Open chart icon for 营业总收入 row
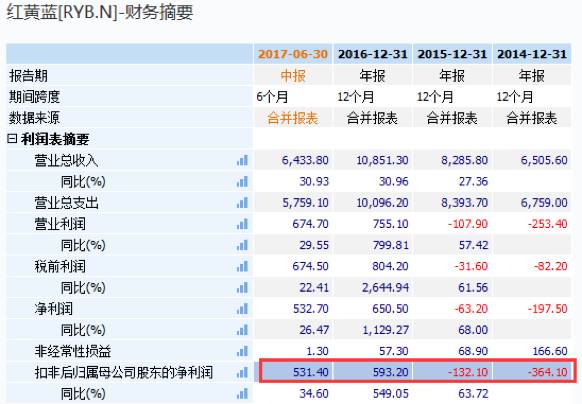 (x=242, y=160)
